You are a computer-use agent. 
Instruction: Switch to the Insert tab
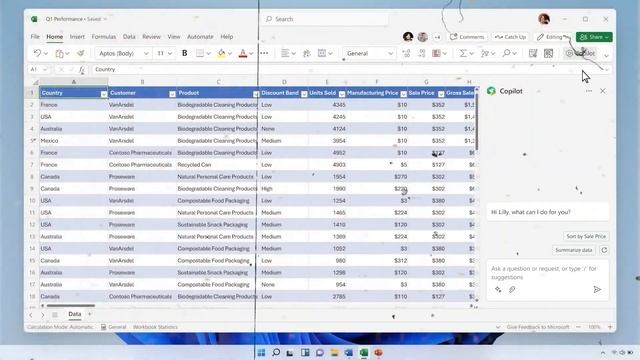(x=77, y=36)
